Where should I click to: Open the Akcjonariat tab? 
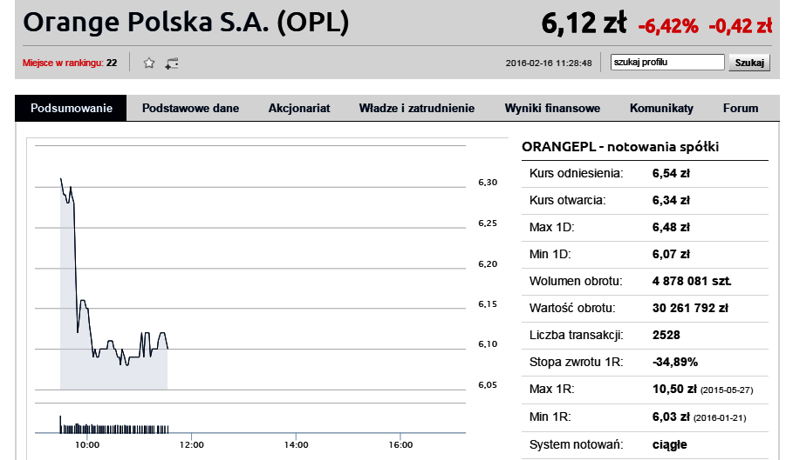299,108
